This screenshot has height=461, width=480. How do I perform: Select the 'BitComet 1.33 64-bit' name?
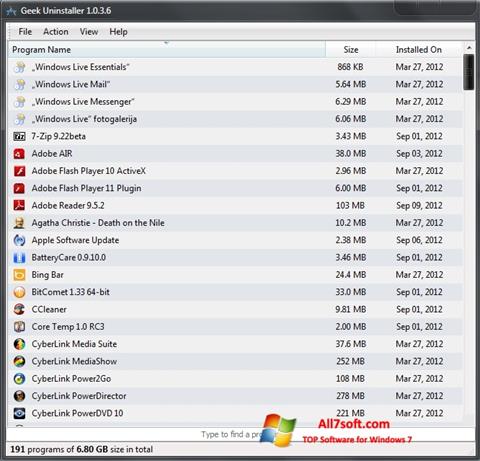71,292
